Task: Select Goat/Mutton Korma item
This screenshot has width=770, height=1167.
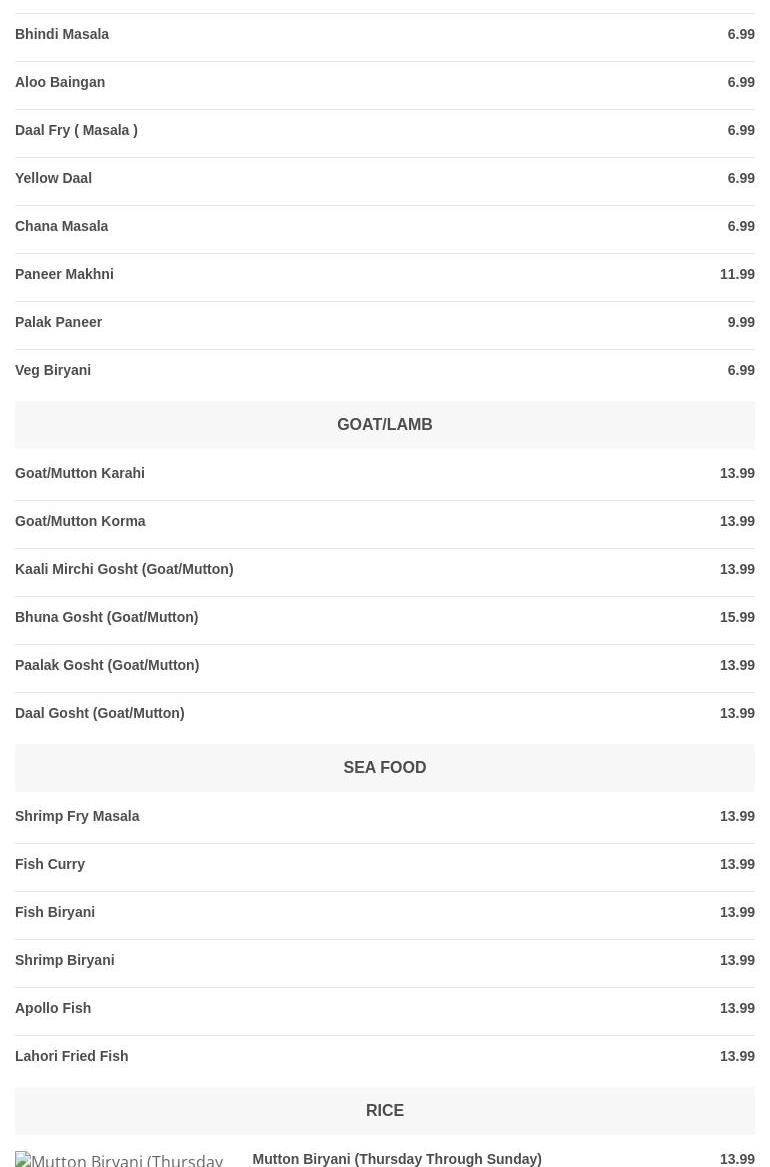Action: [x=80, y=521]
